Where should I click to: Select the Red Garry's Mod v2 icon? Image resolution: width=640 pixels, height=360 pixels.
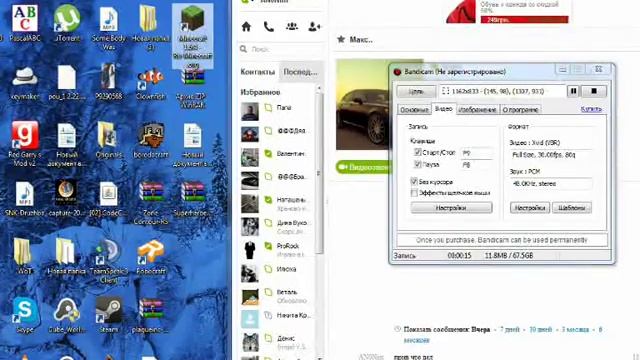25,144
